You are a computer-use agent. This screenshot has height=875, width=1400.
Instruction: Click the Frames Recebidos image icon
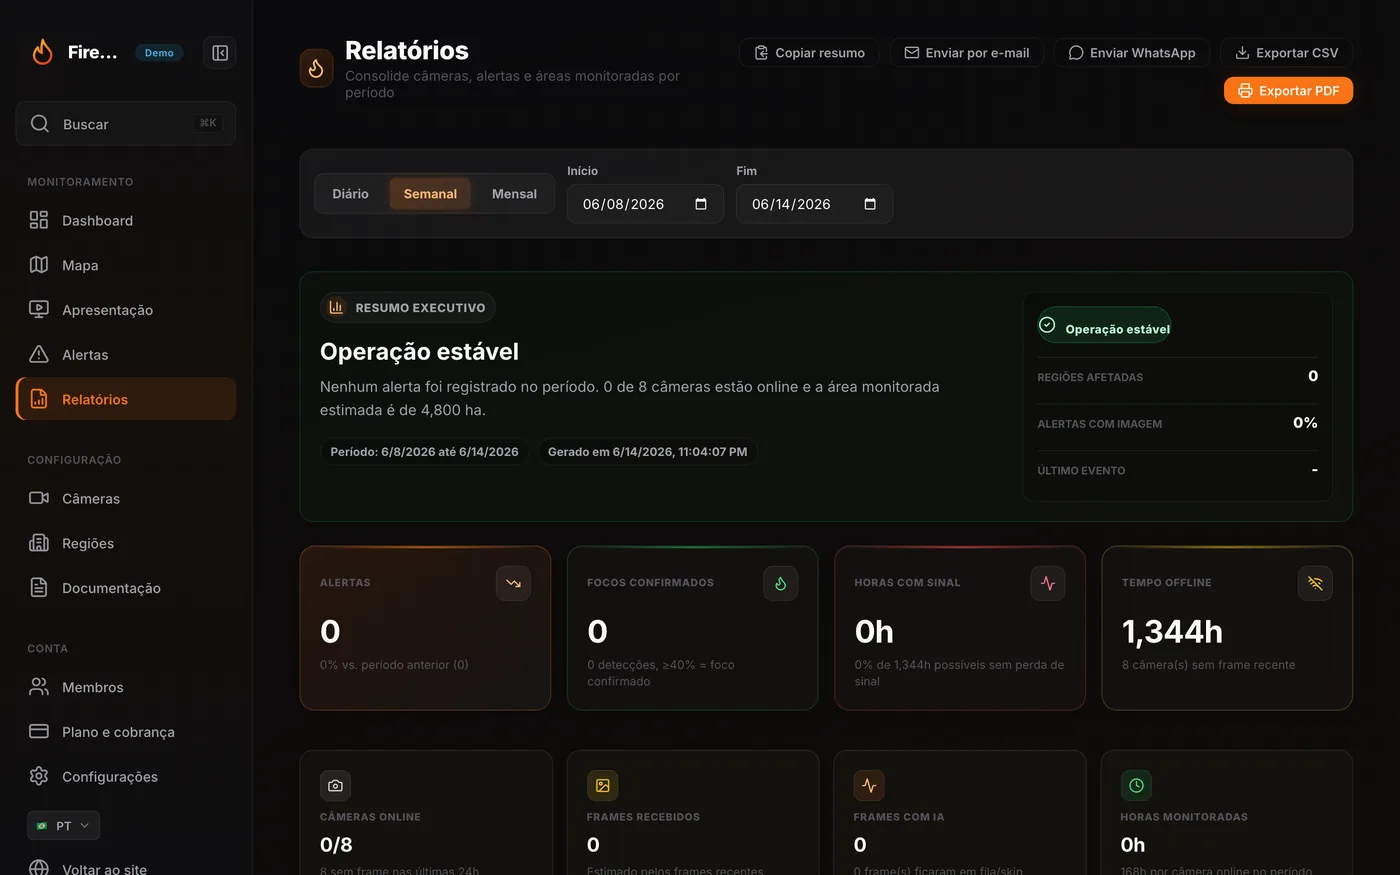602,785
